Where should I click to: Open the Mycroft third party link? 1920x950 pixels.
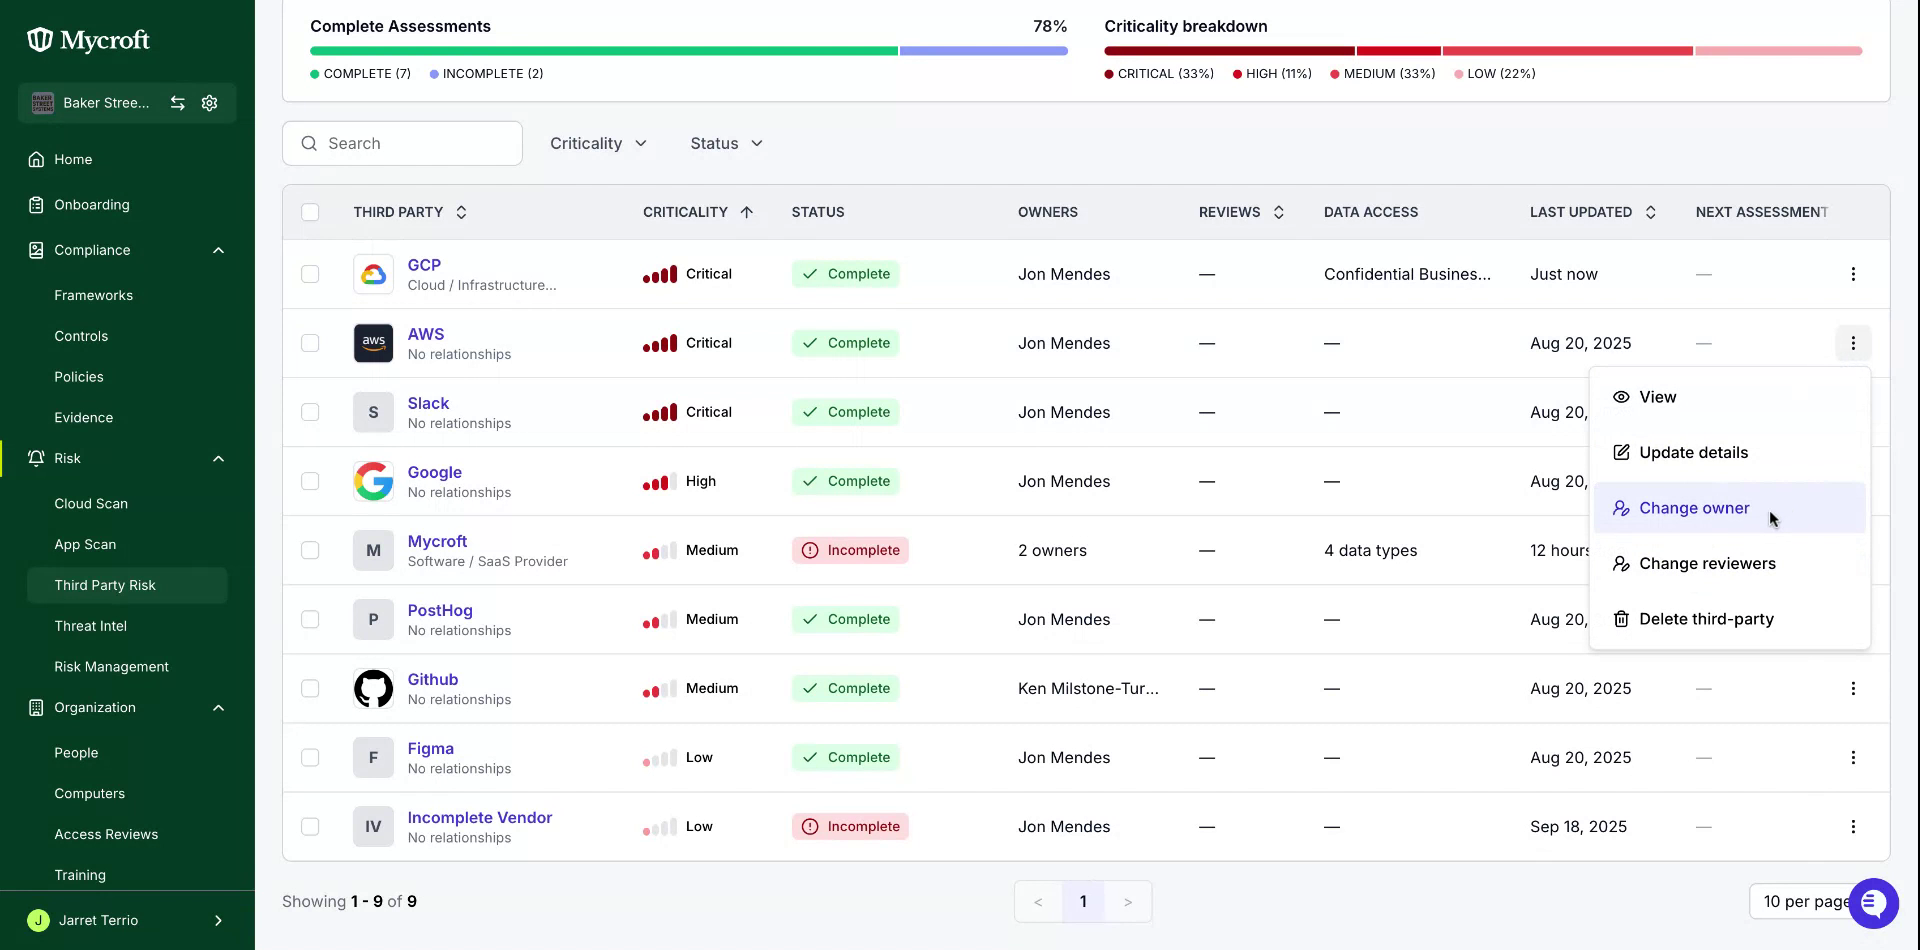coord(437,541)
